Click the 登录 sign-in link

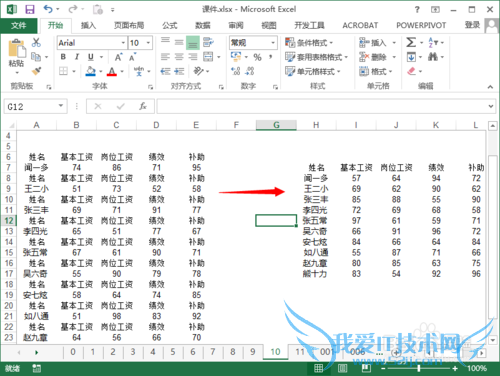[x=472, y=25]
